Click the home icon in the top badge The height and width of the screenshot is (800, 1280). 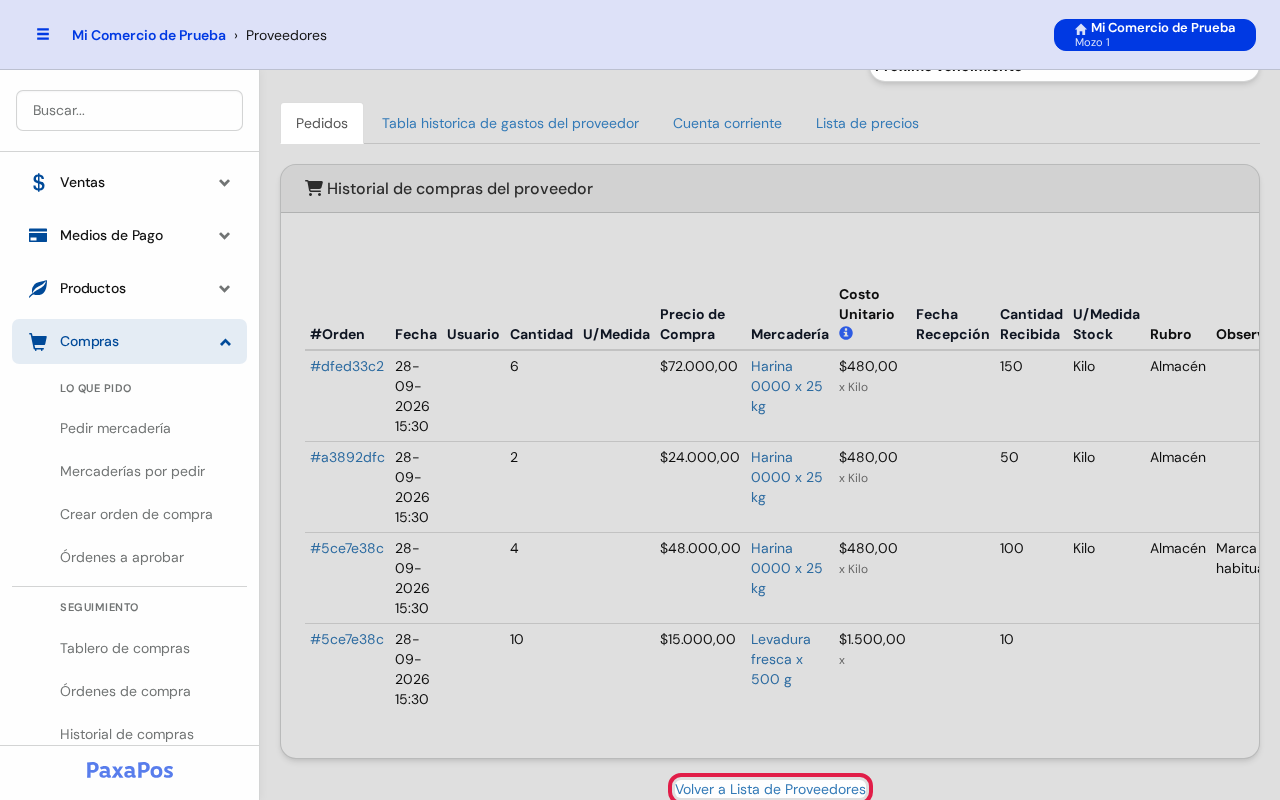pos(1081,29)
